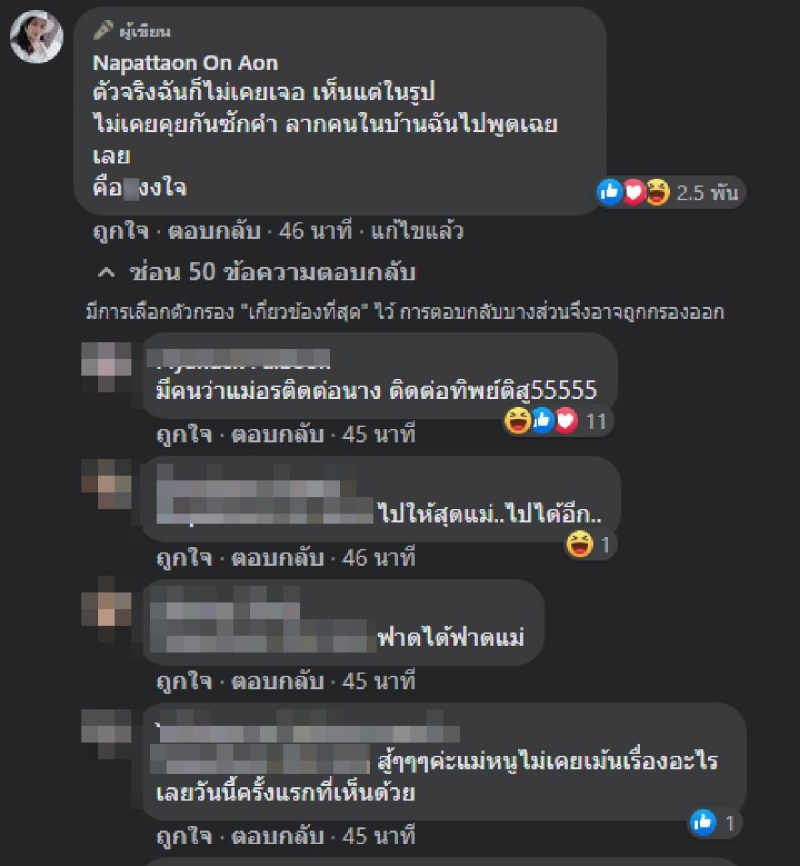
Task: Like the reply mentioning ทิพย์ติสู55555
Action: 185,435
